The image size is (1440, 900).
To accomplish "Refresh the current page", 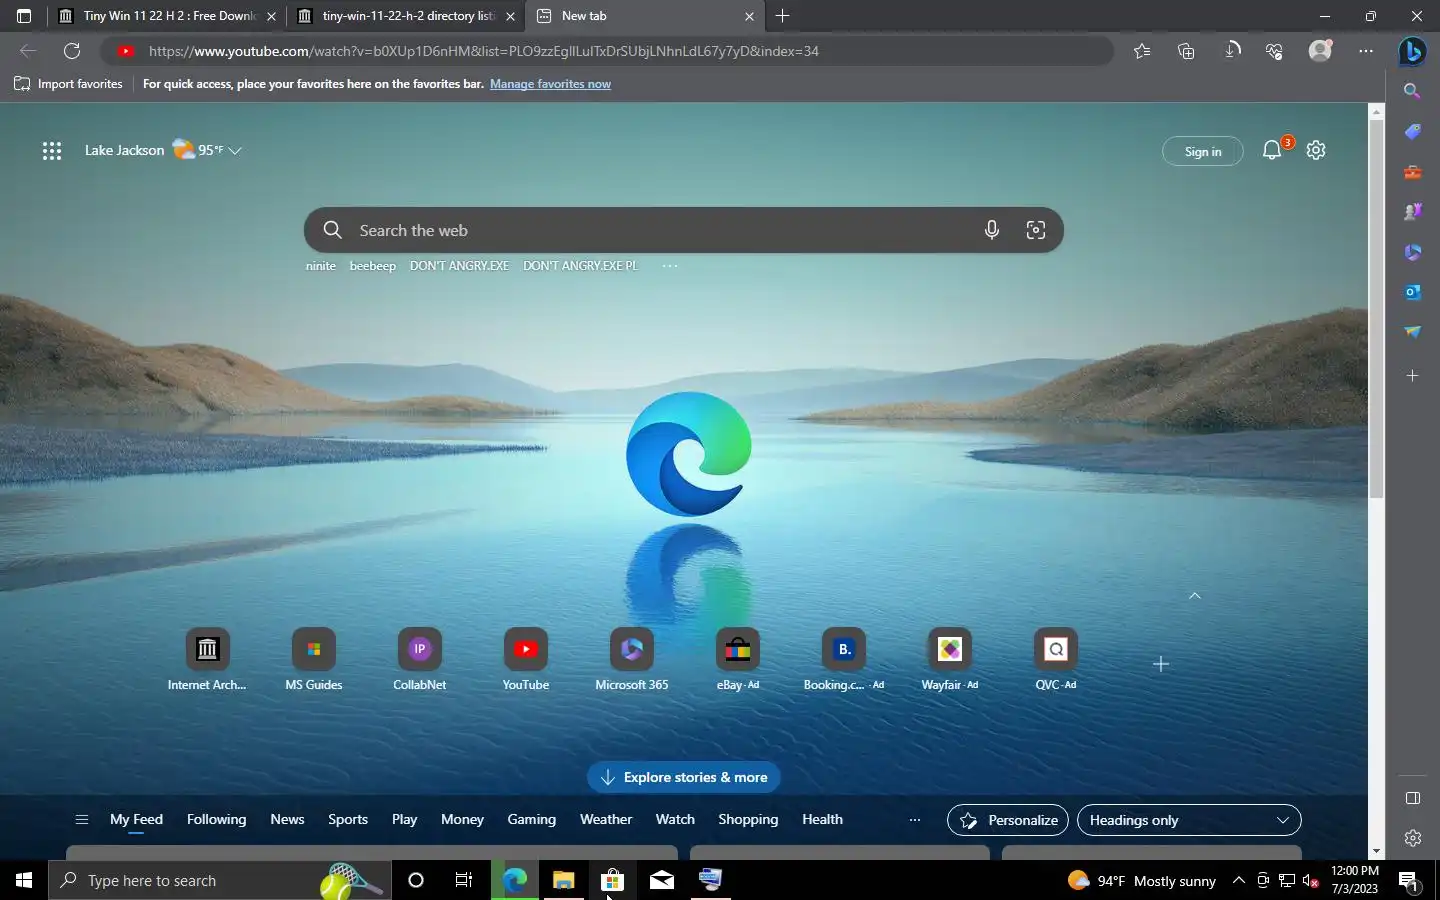I will pyautogui.click(x=72, y=51).
